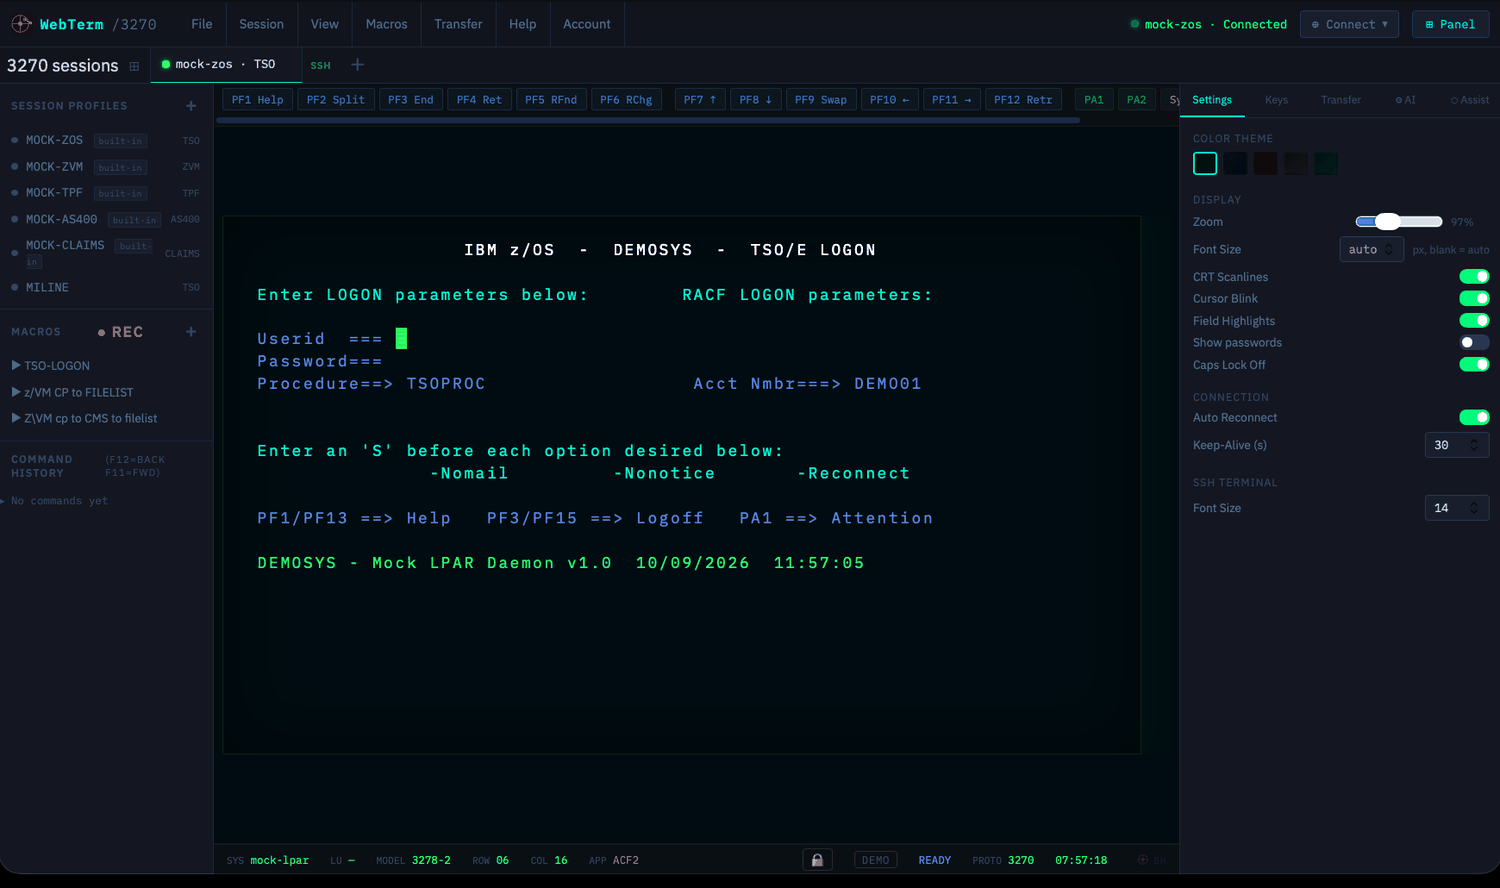Send the PA1 attention key

(1094, 100)
